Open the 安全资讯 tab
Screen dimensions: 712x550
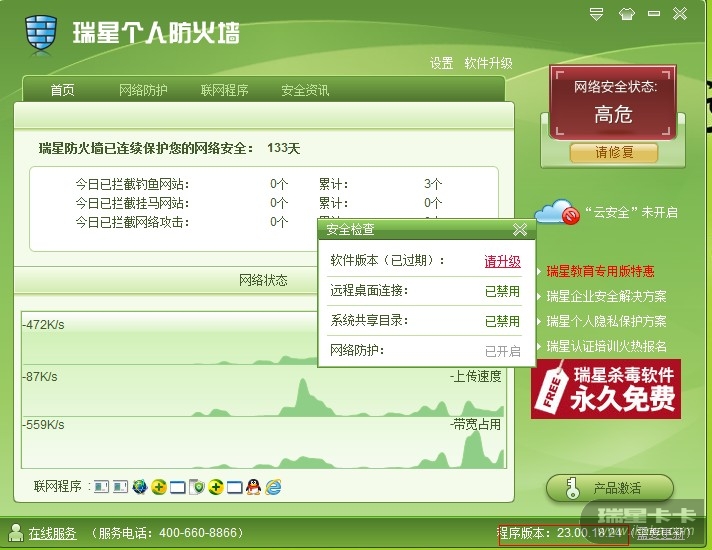coord(305,90)
